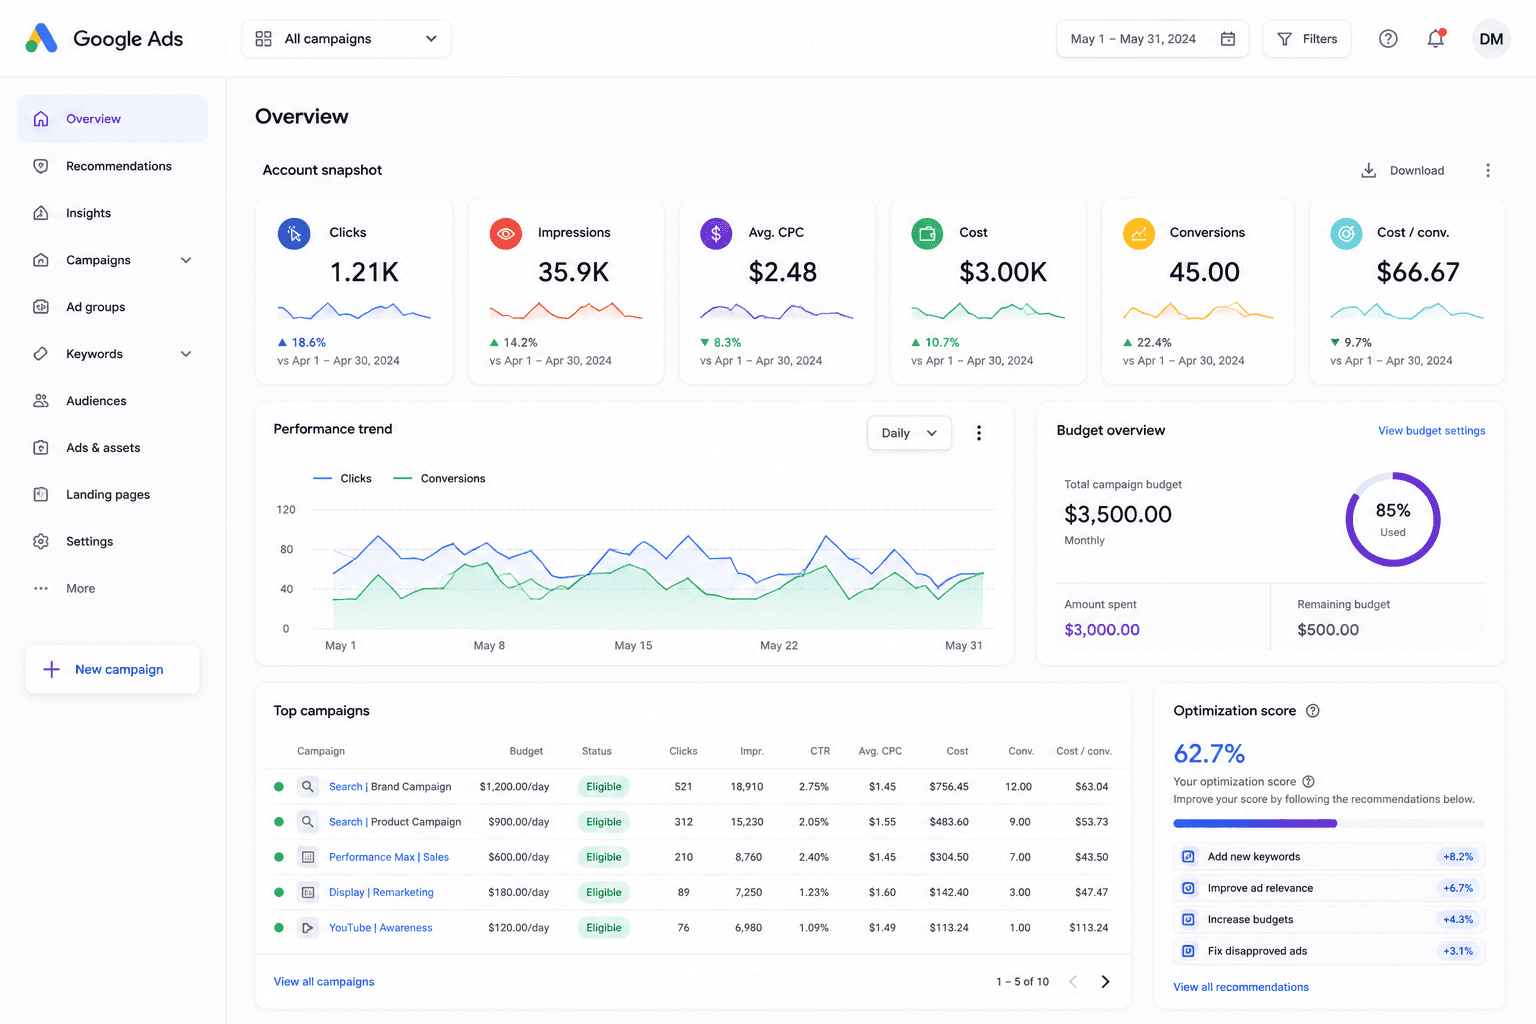Screen dimensions: 1536x1024
Task: Click the Optimization score help icon
Action: coord(1313,711)
